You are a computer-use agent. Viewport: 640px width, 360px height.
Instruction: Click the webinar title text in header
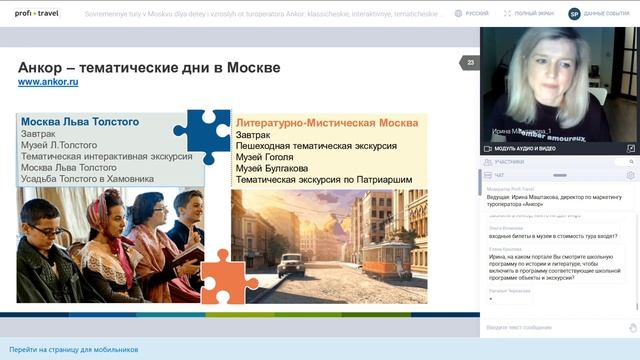(264, 14)
